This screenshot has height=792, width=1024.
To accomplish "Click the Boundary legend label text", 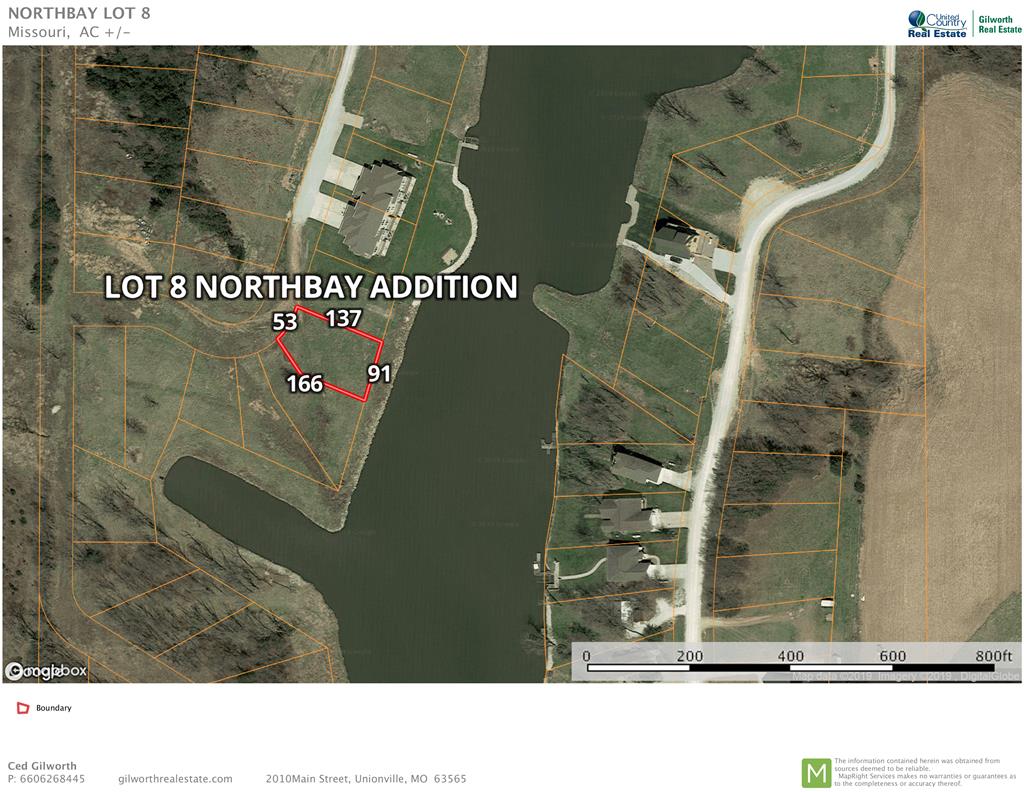I will pos(54,708).
